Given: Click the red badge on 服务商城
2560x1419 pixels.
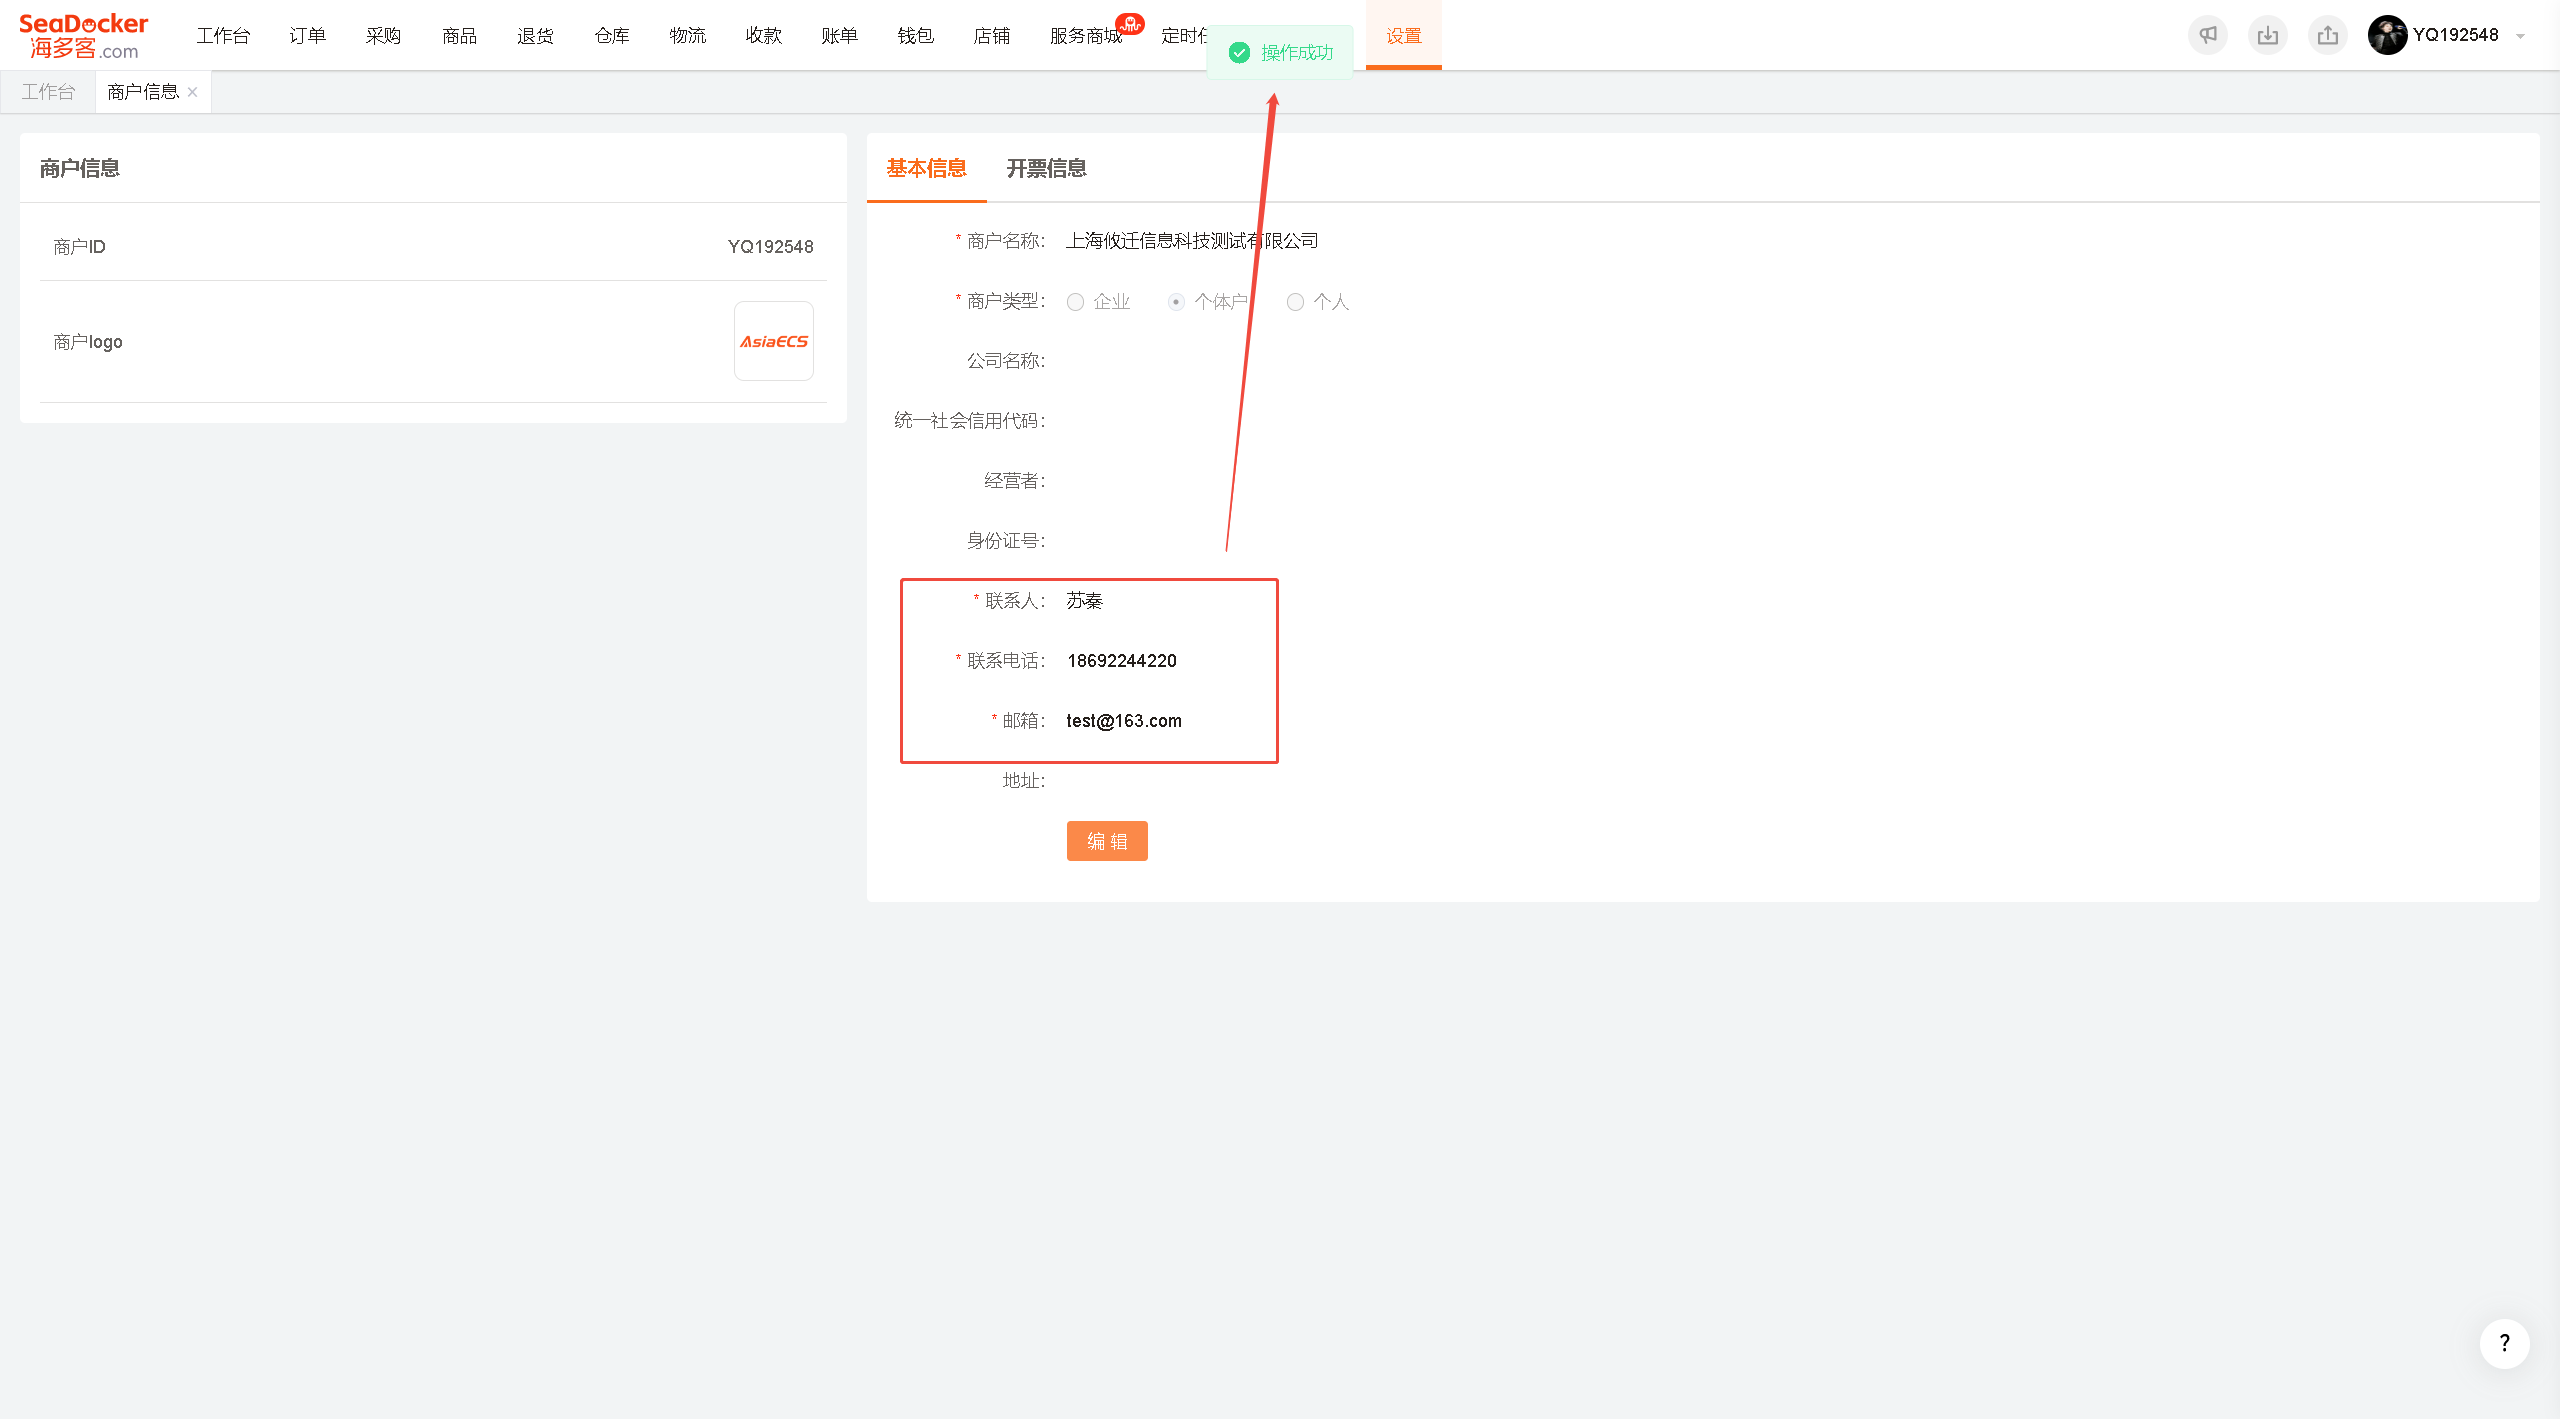Looking at the screenshot, I should point(1130,23).
